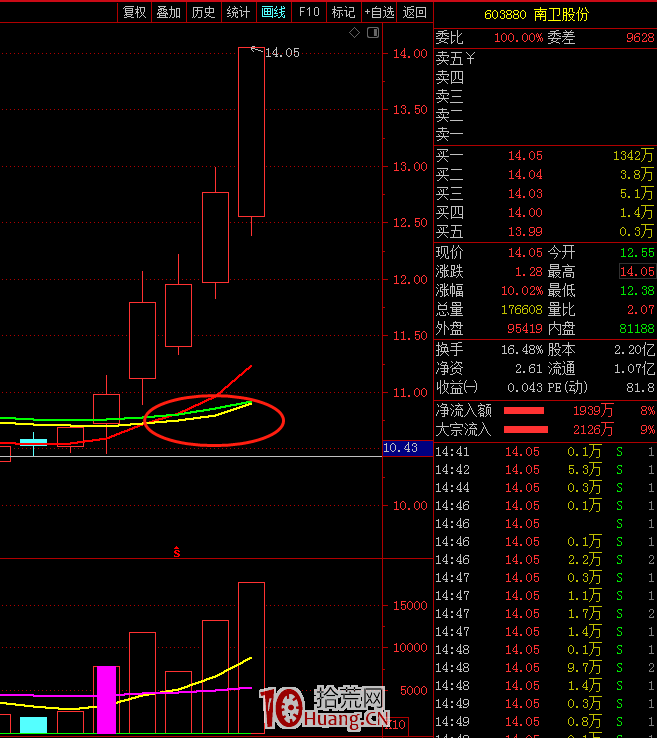This screenshot has height=738, width=657.
Task: Open F10 company information
Action: click(x=309, y=12)
